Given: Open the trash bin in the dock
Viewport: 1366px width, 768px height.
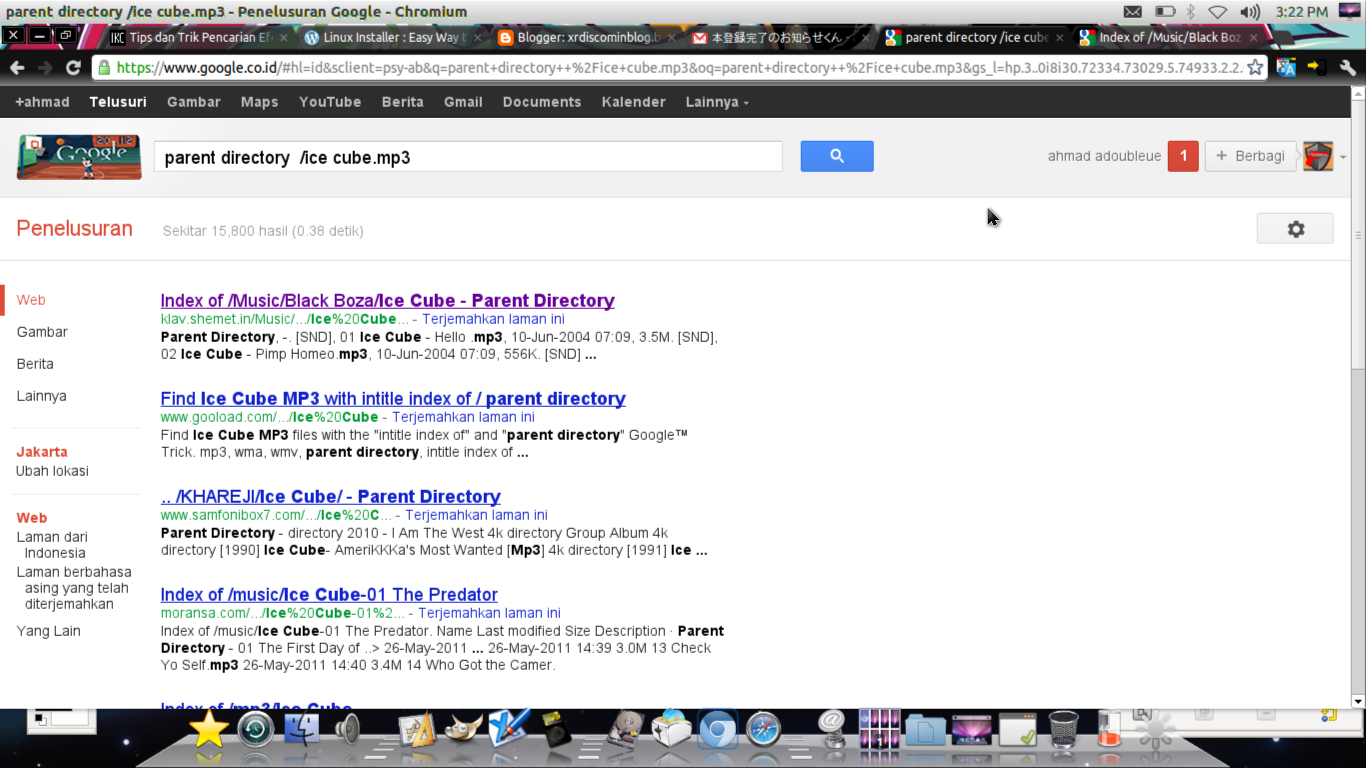Looking at the screenshot, I should [1064, 731].
